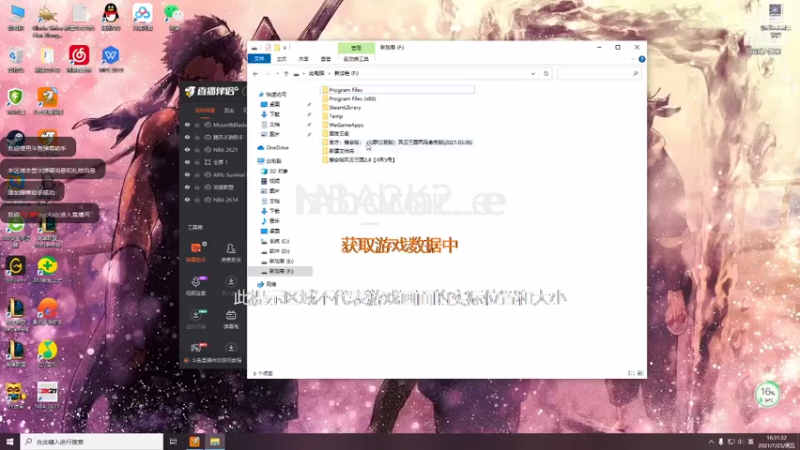Open NetEase Cloud Music desktop icon
This screenshot has width=800, height=450.
79,59
